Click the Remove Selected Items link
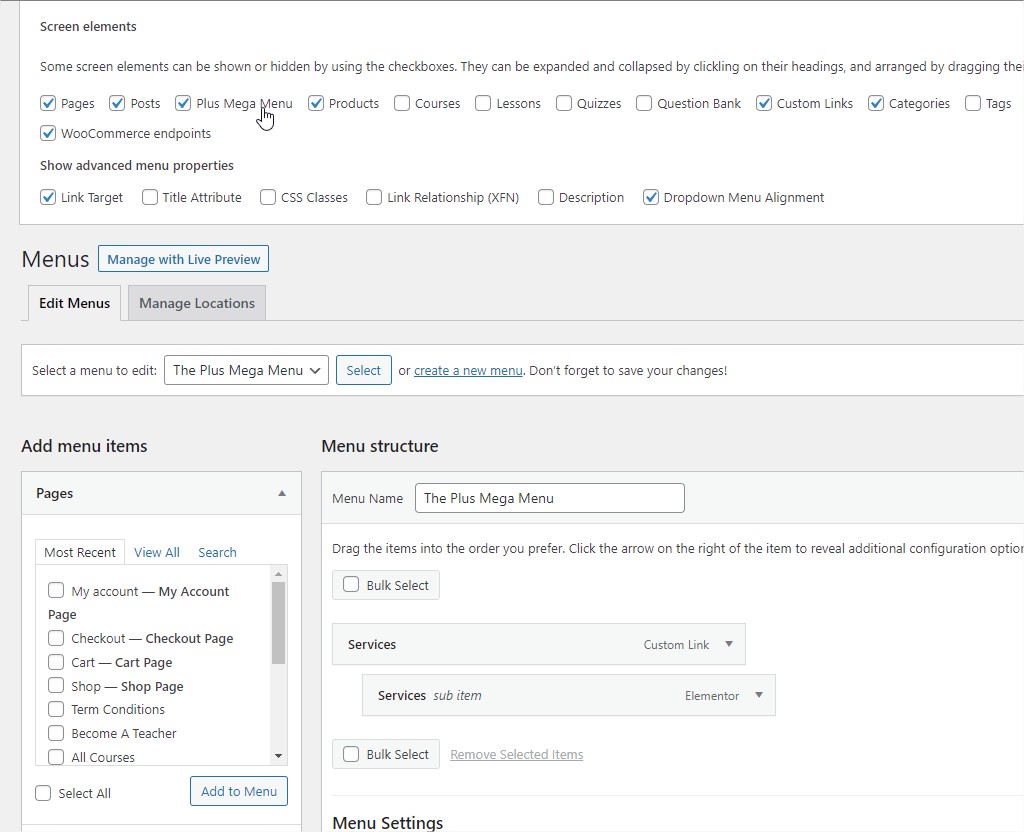The height and width of the screenshot is (832, 1024). [x=516, y=755]
